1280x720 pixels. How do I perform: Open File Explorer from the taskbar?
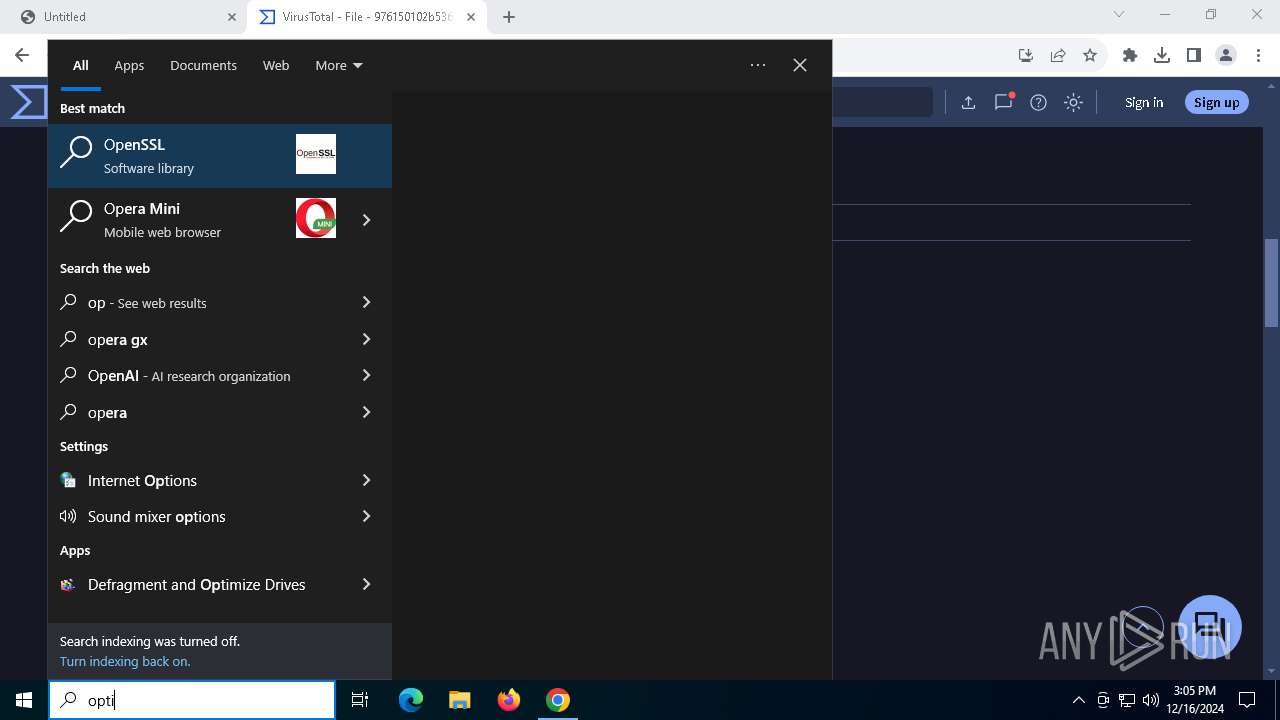pos(459,700)
